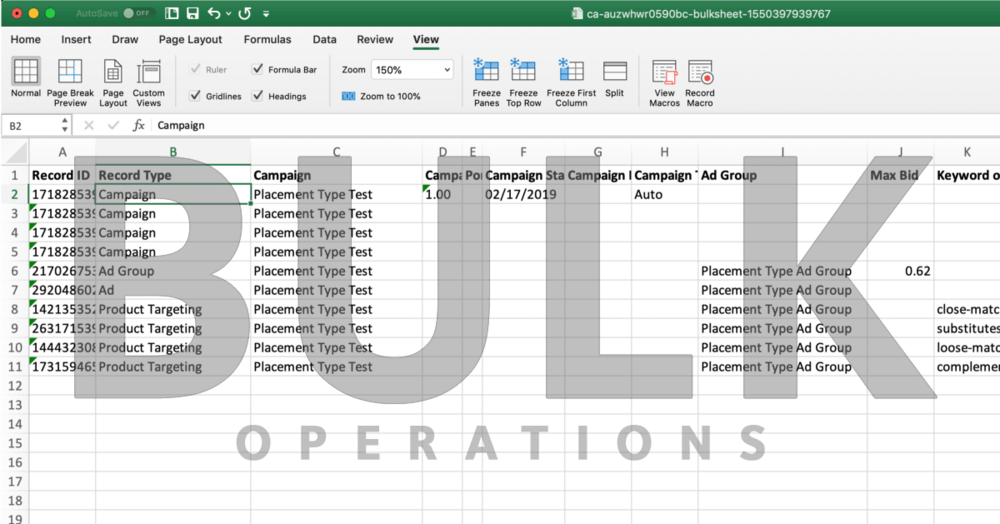Click the Auto cell in column H

click(x=665, y=194)
